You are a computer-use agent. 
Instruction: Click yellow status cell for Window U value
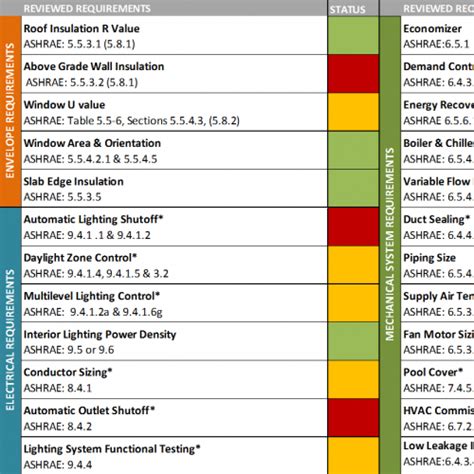pyautogui.click(x=353, y=112)
